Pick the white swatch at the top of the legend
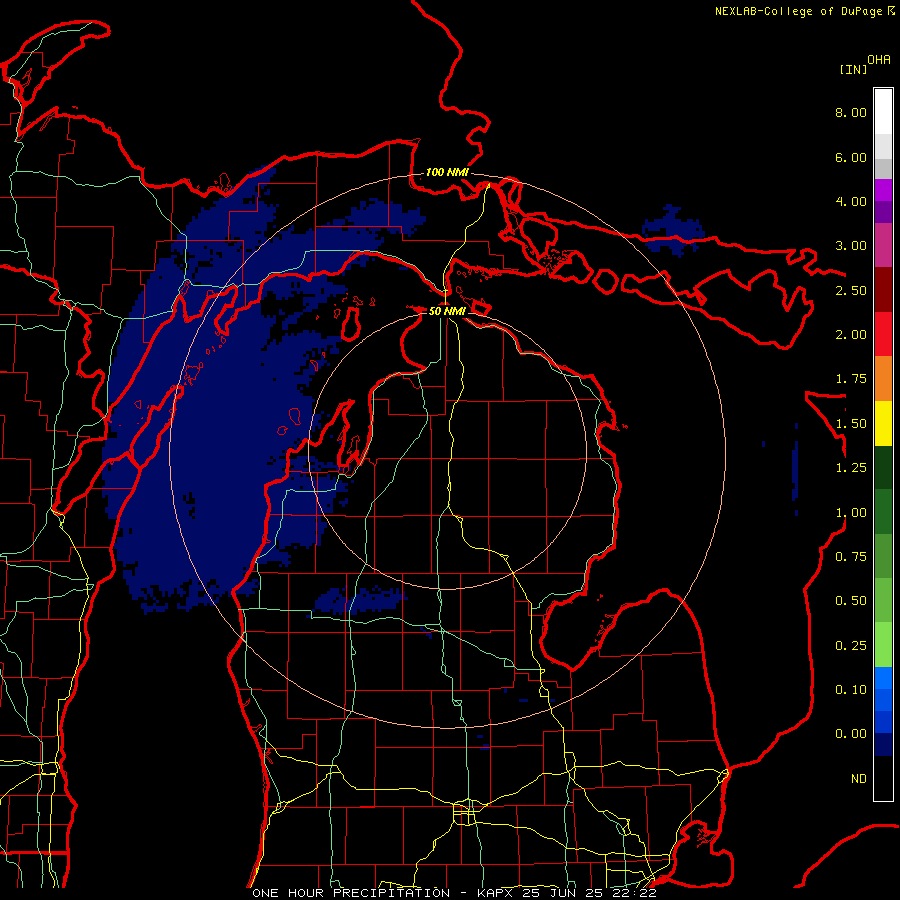This screenshot has height=900, width=900. point(883,111)
